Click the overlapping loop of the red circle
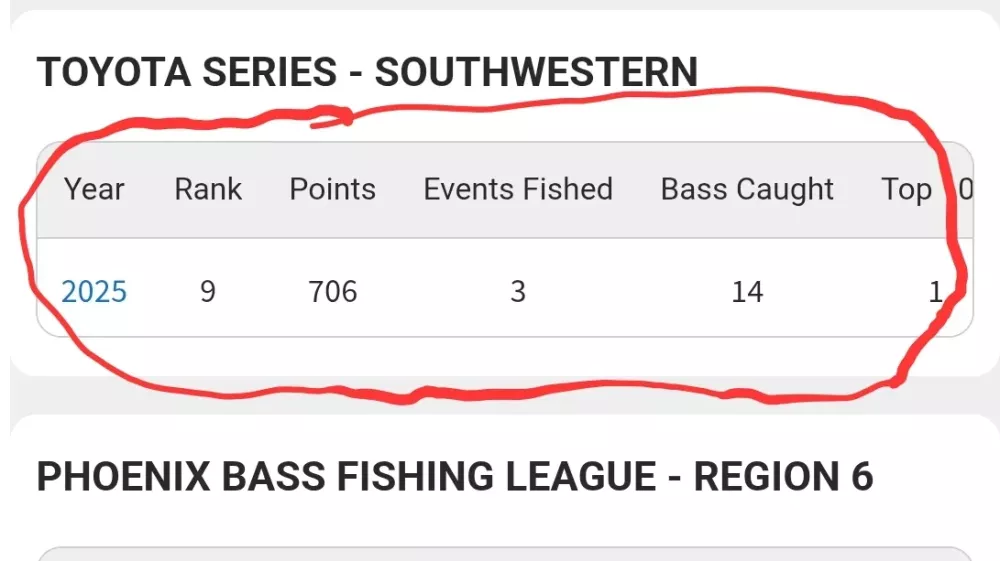 click(333, 118)
